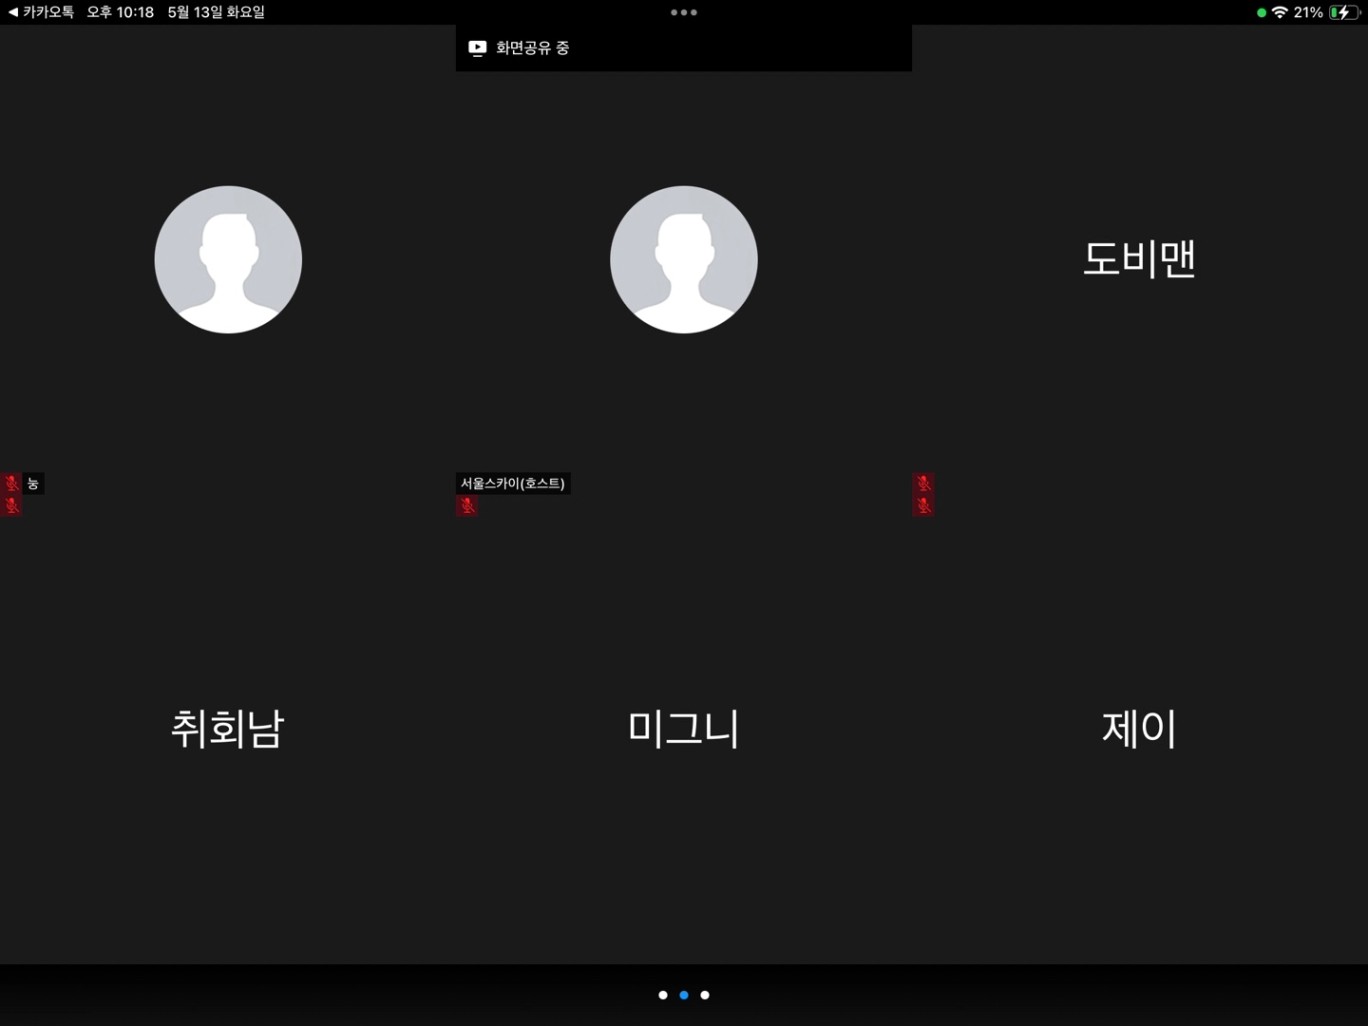The image size is (1368, 1026).
Task: Tap the muted mic icon in 제이 tile
Action: tap(923, 506)
